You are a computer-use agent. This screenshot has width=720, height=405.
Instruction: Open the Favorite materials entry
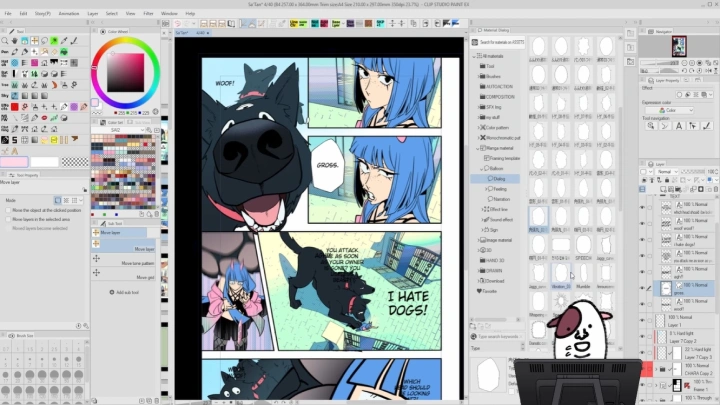click(x=486, y=291)
